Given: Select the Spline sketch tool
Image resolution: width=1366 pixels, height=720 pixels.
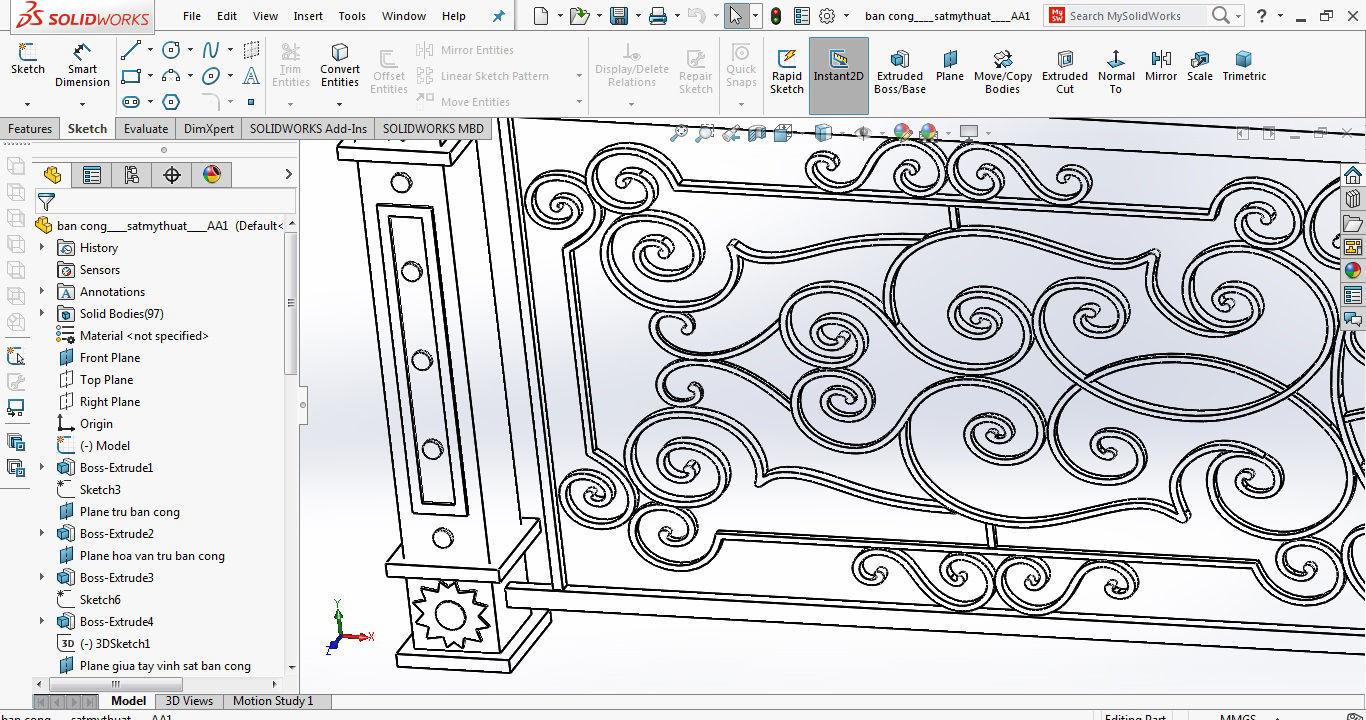Looking at the screenshot, I should (211, 50).
